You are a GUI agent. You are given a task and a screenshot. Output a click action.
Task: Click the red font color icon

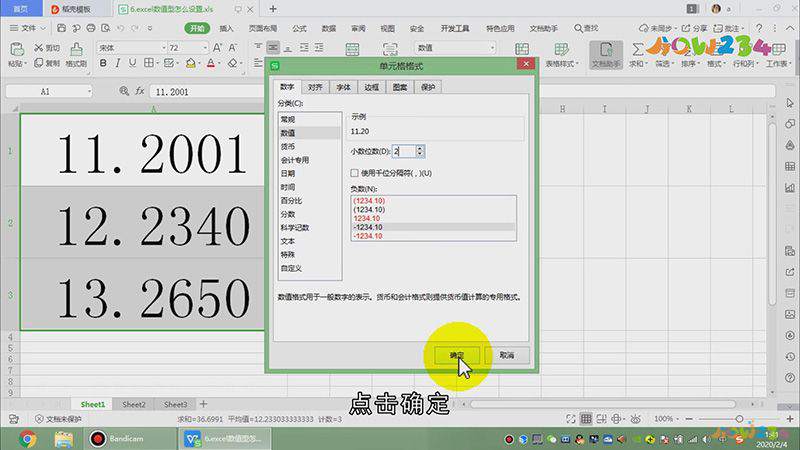(x=211, y=63)
